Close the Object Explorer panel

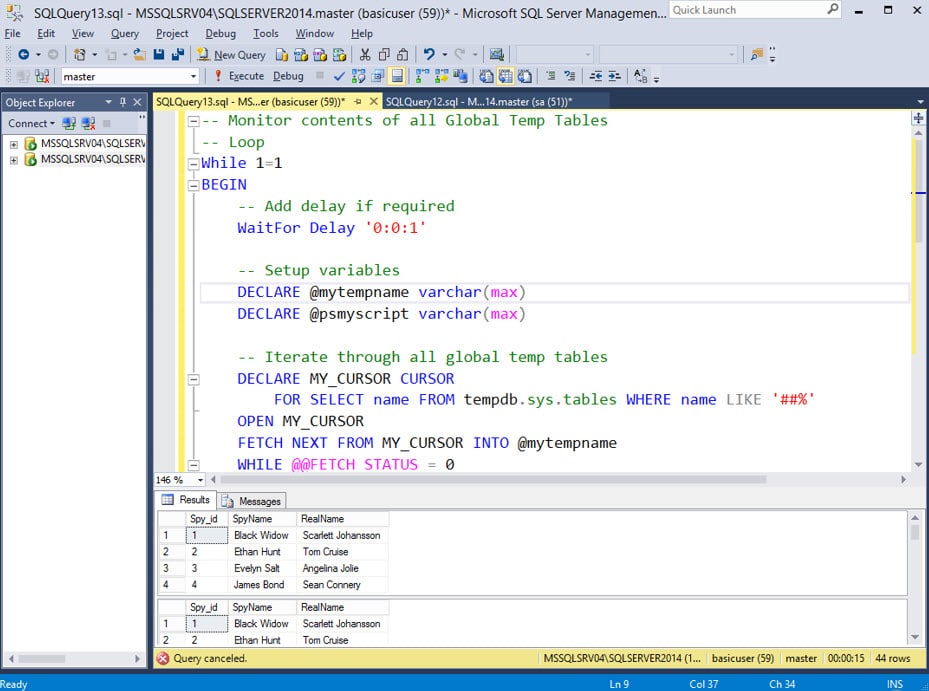click(137, 102)
